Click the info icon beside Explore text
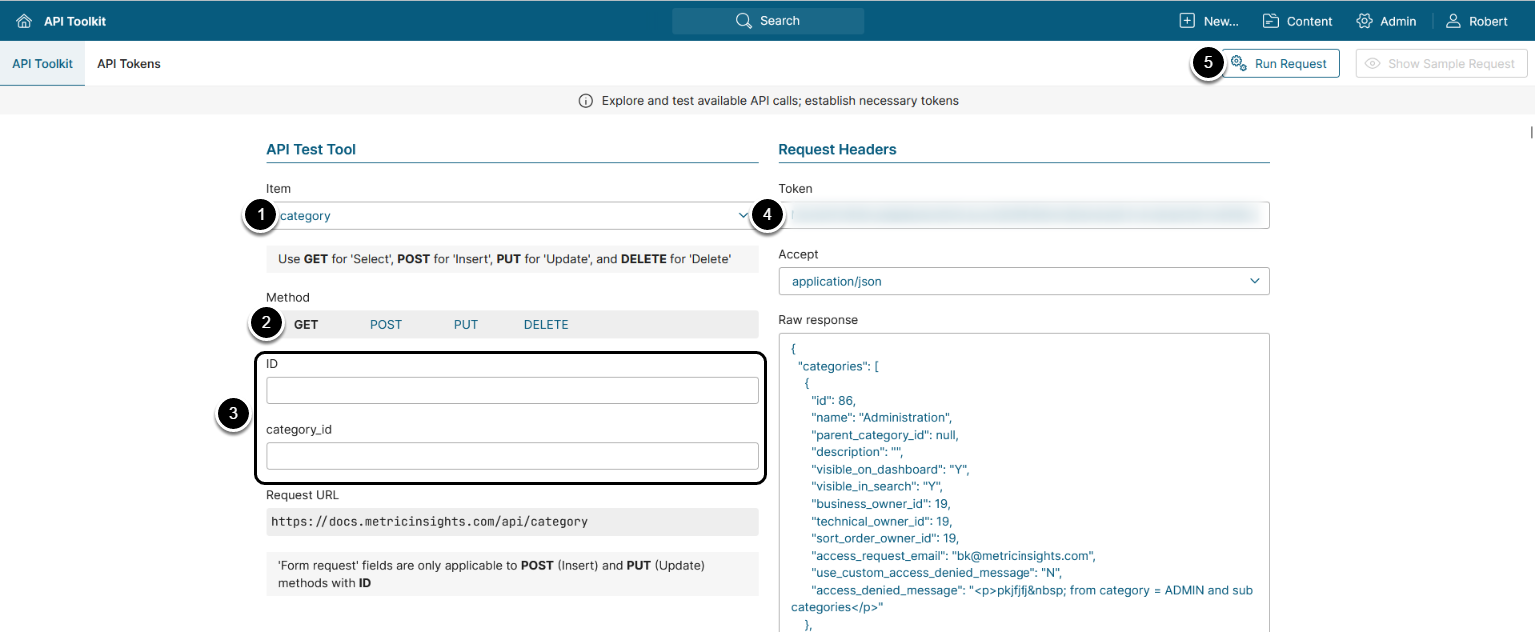1535x632 pixels. tap(586, 101)
